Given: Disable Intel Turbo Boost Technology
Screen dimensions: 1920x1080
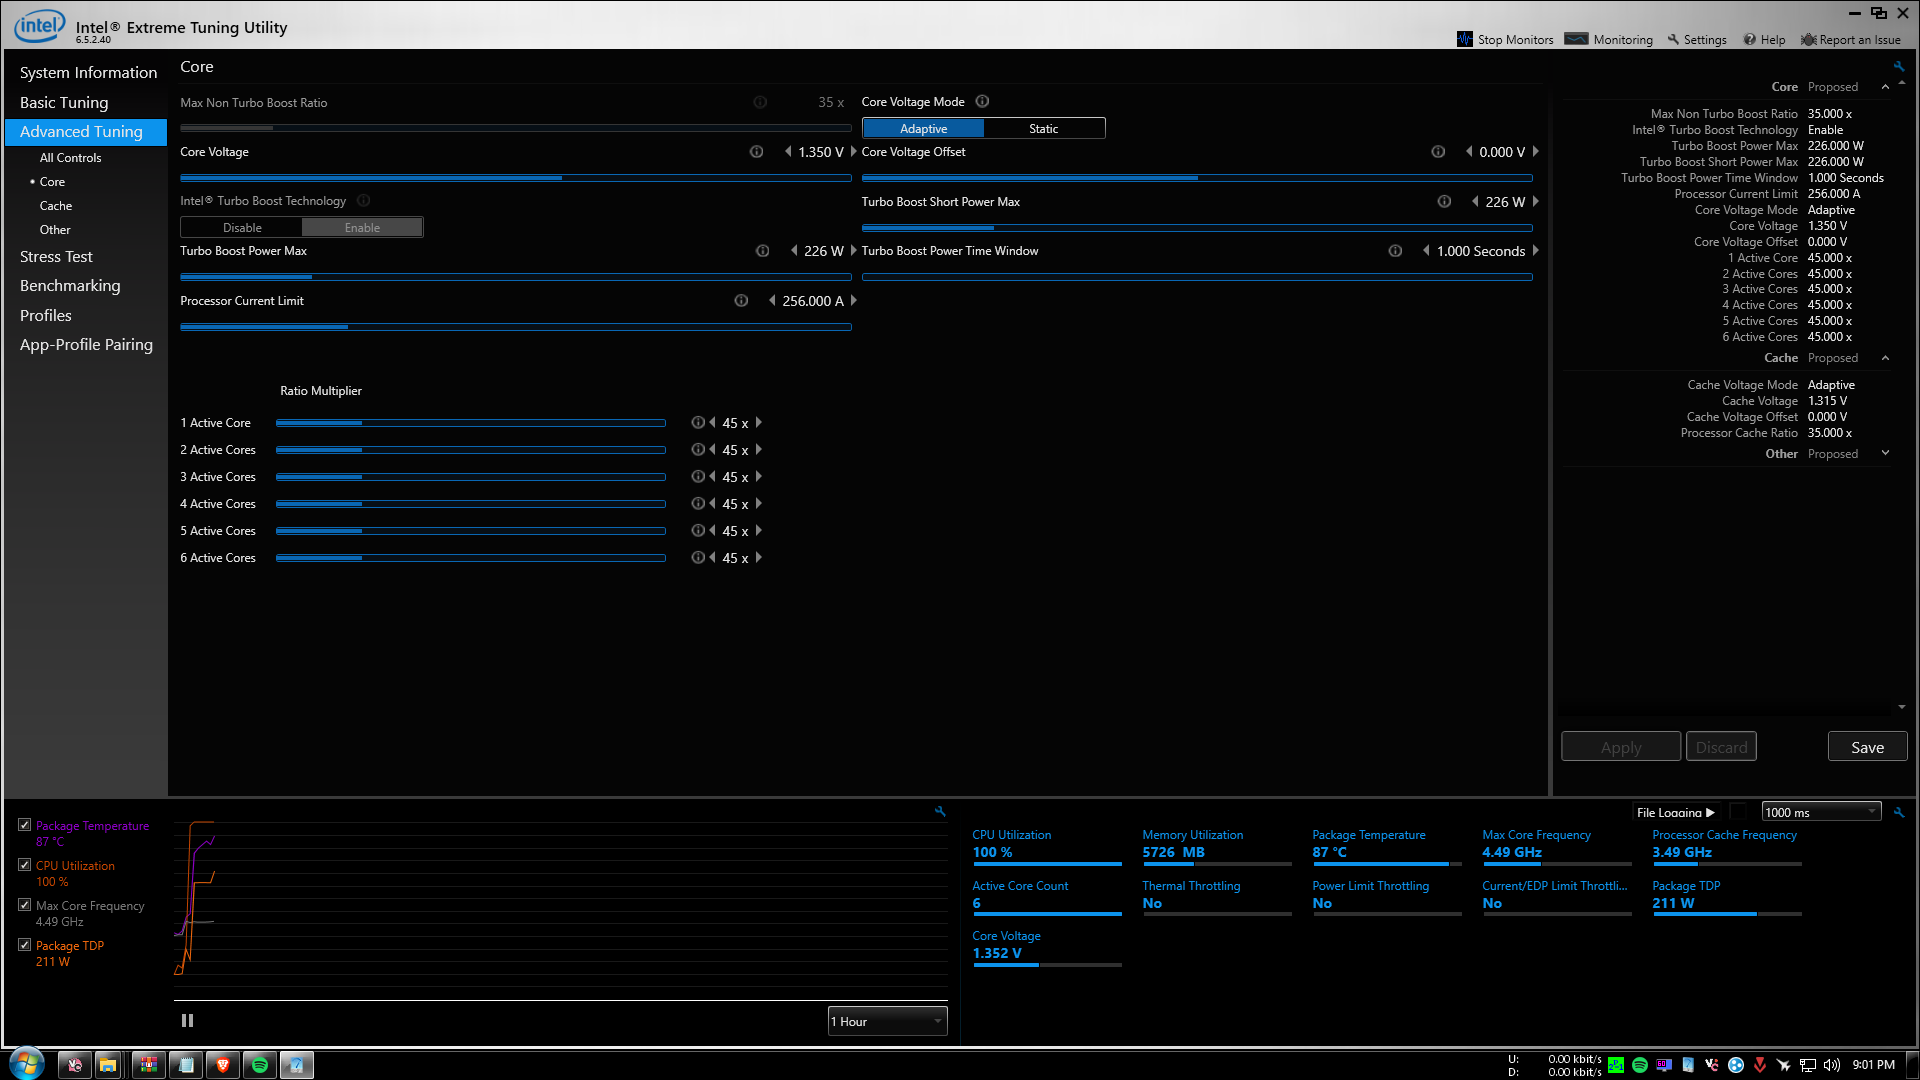Looking at the screenshot, I should point(242,228).
